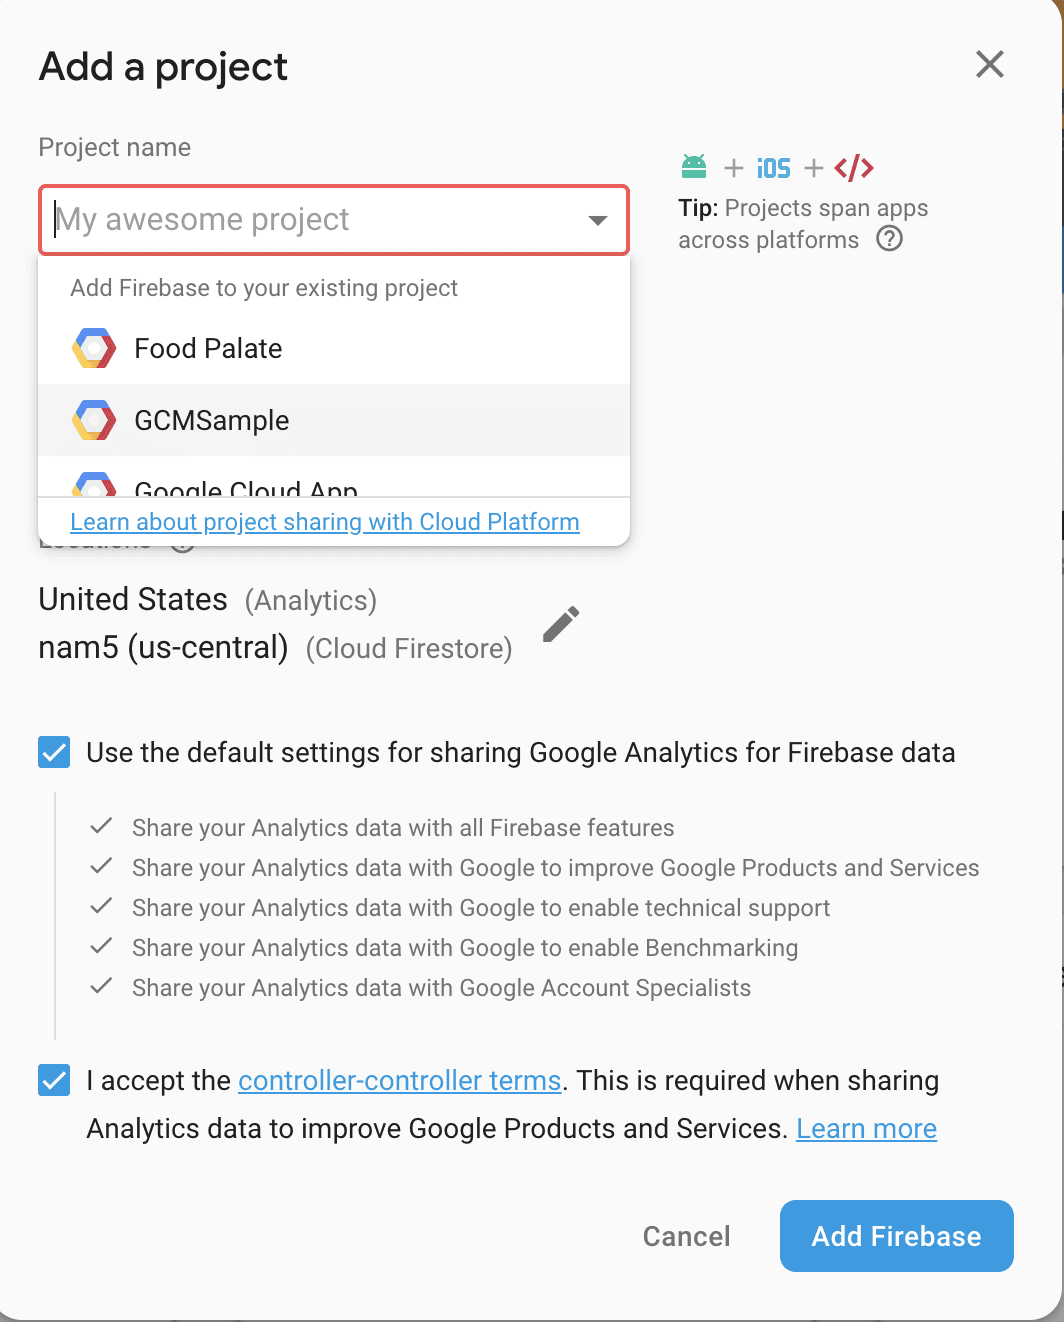The width and height of the screenshot is (1064, 1322).
Task: Choose Google Cloud App existing project
Action: pos(246,488)
